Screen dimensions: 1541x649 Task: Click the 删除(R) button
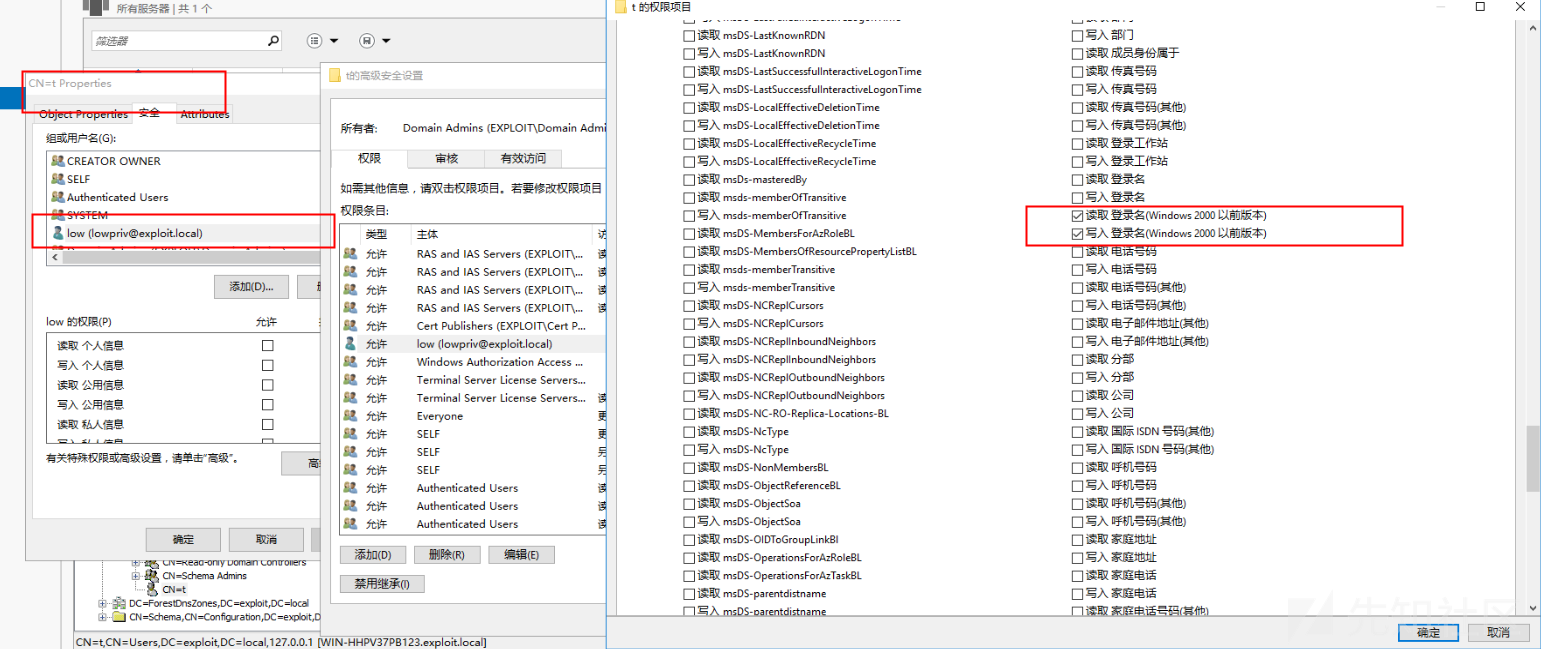point(447,555)
